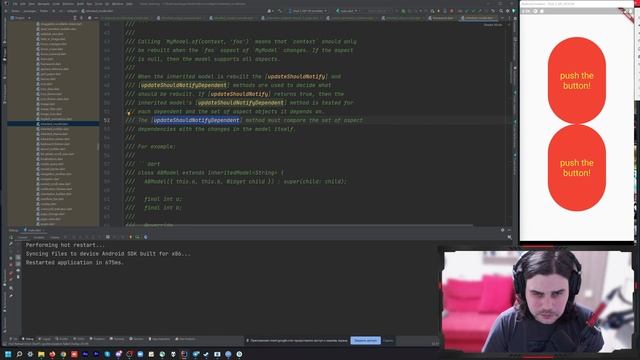Click the wrench icon in debug sidebar
Viewport: 640px width, 360px height.
[x=11, y=244]
